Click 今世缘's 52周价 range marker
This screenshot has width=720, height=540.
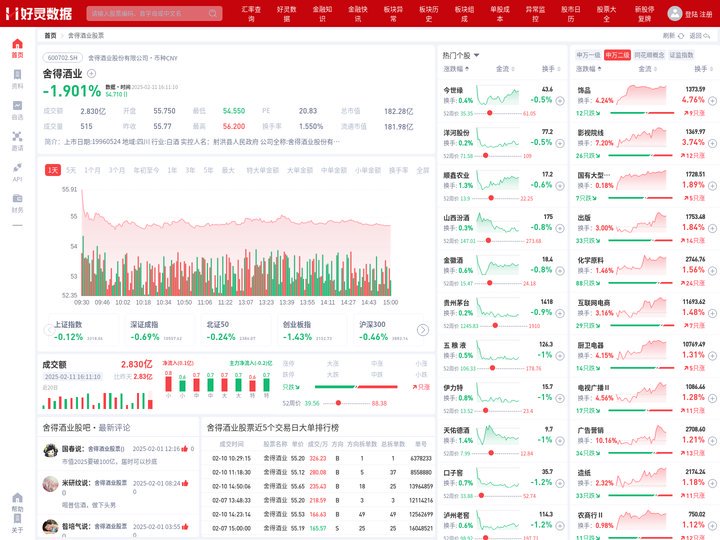tap(490, 113)
